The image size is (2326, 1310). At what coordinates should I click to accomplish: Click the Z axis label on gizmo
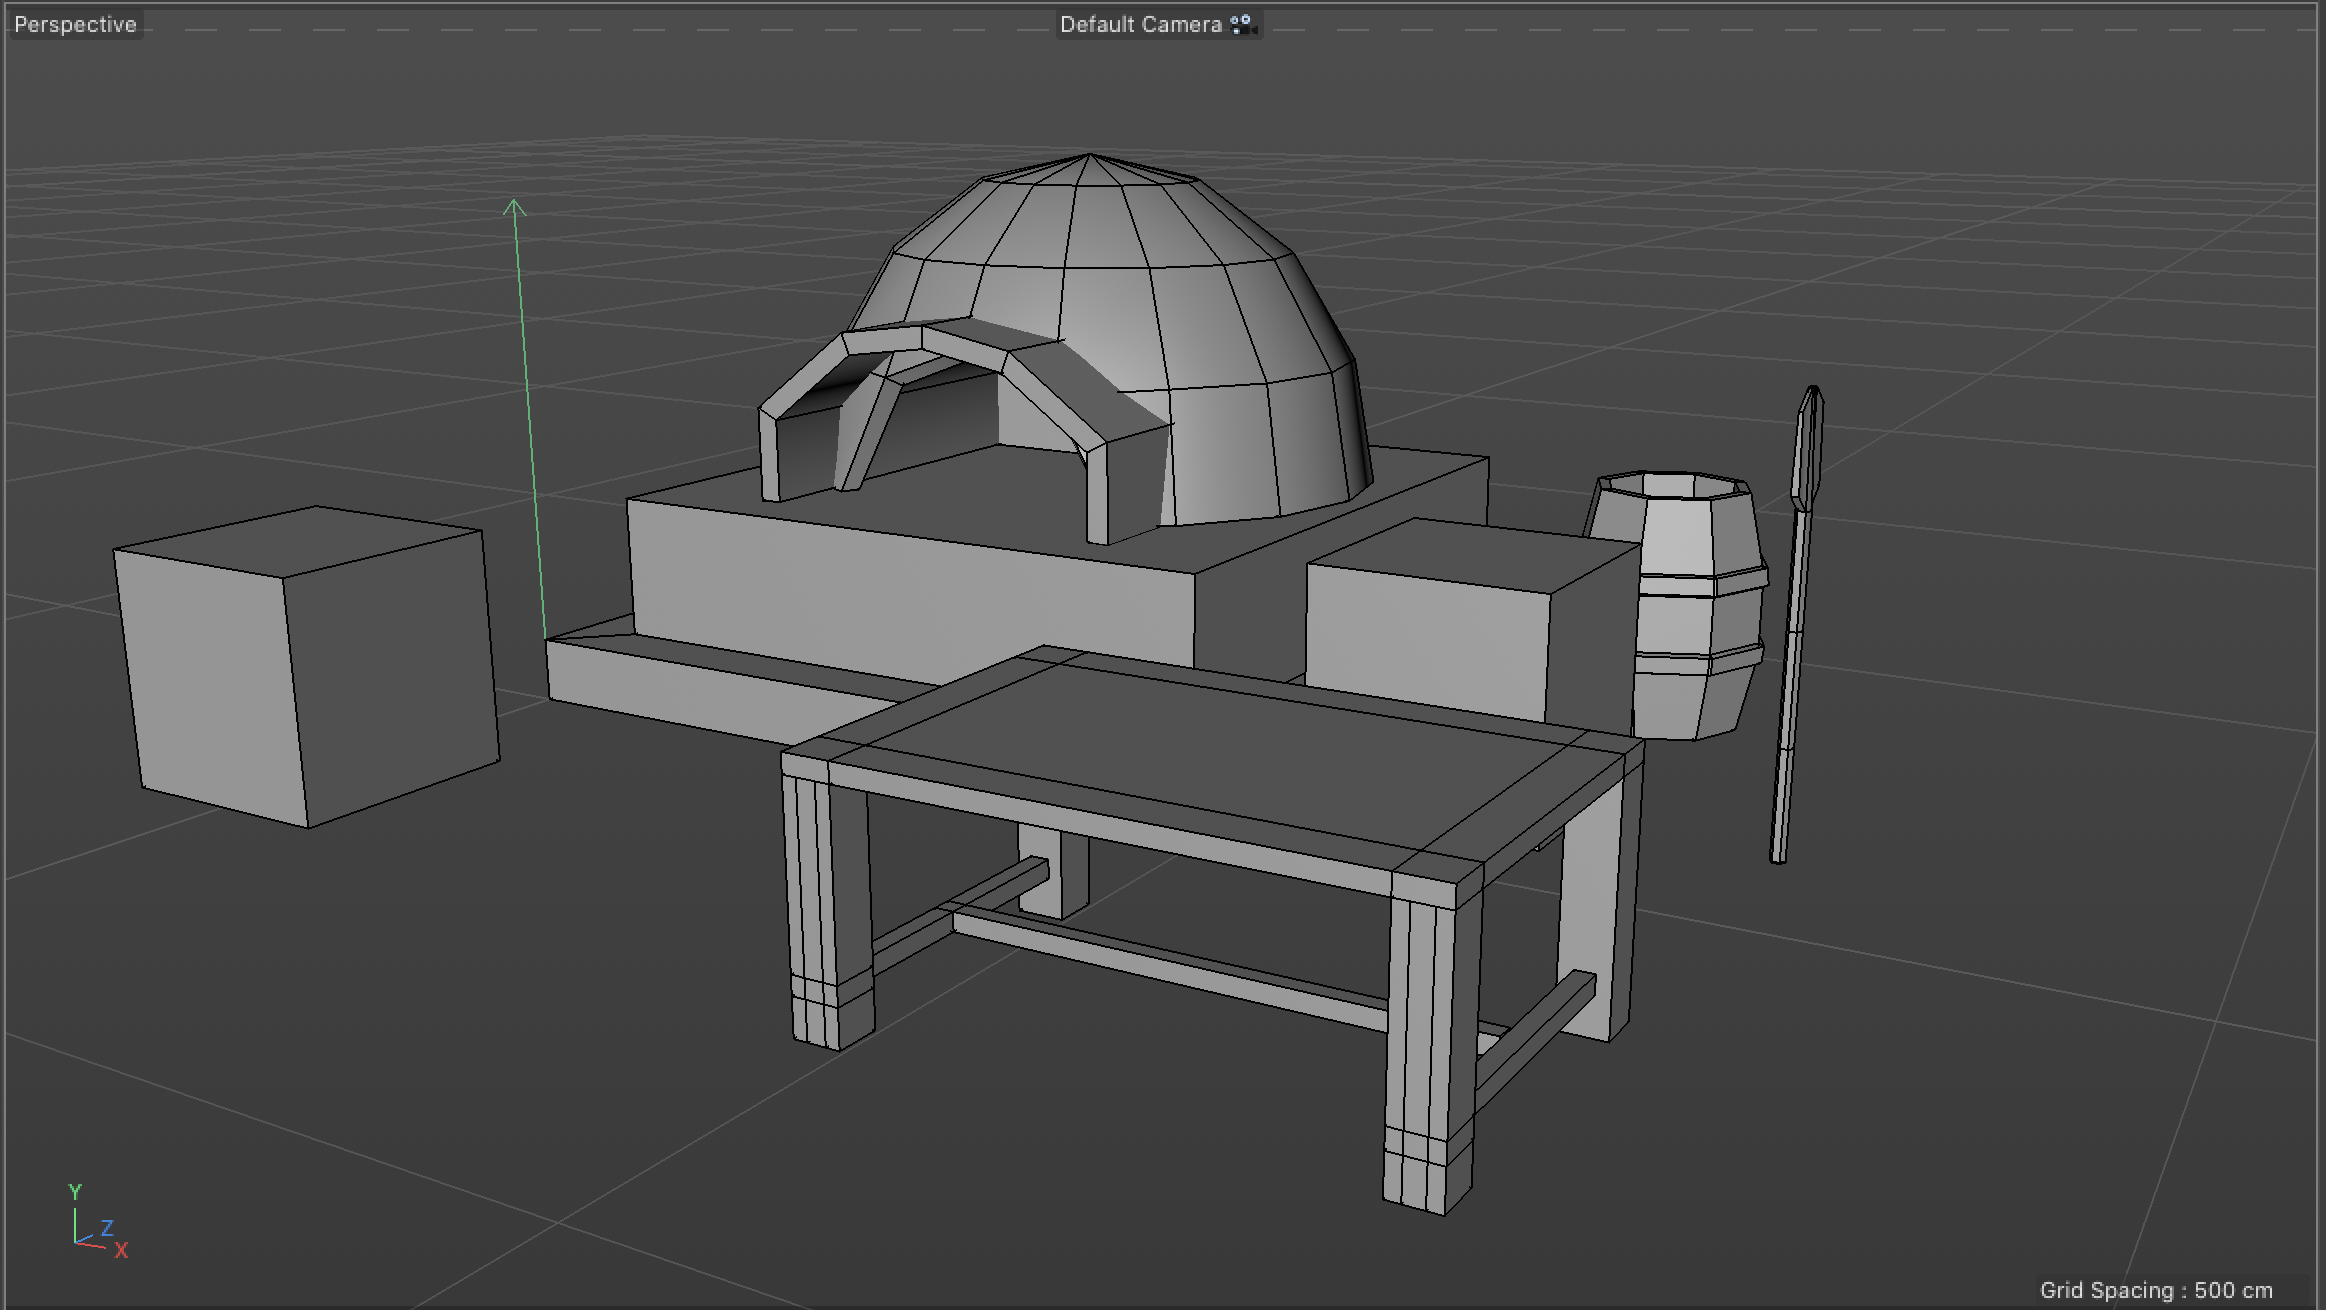(107, 1227)
